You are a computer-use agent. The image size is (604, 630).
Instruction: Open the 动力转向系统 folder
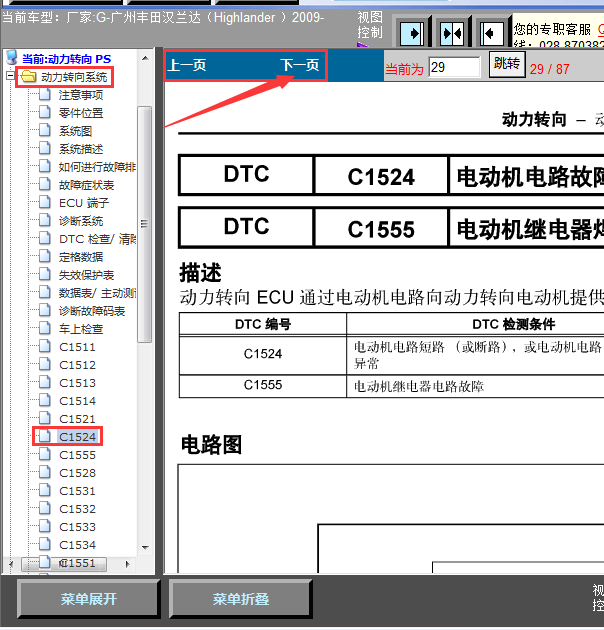(x=74, y=77)
